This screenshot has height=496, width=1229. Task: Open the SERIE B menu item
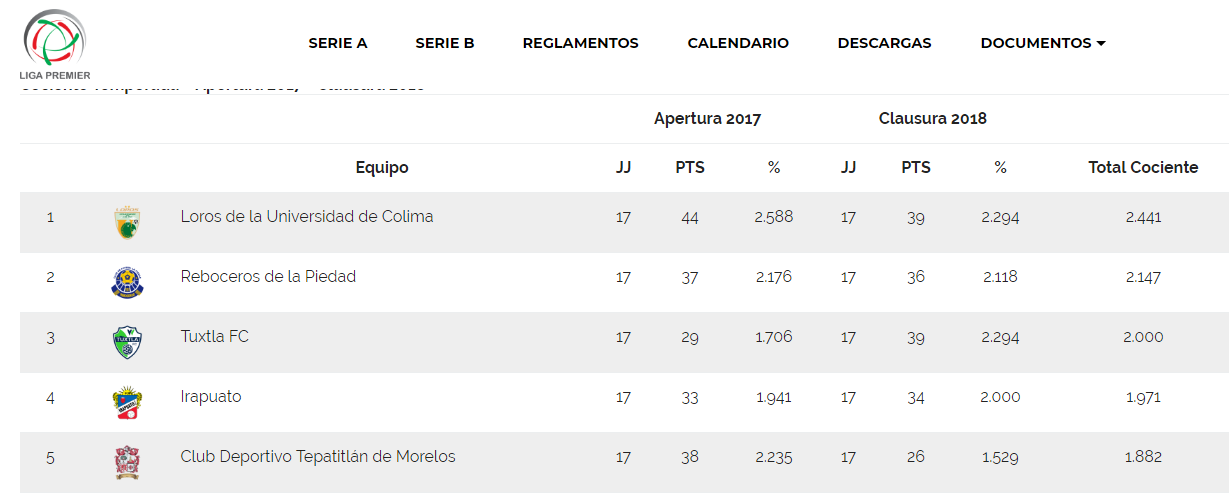[x=445, y=43]
